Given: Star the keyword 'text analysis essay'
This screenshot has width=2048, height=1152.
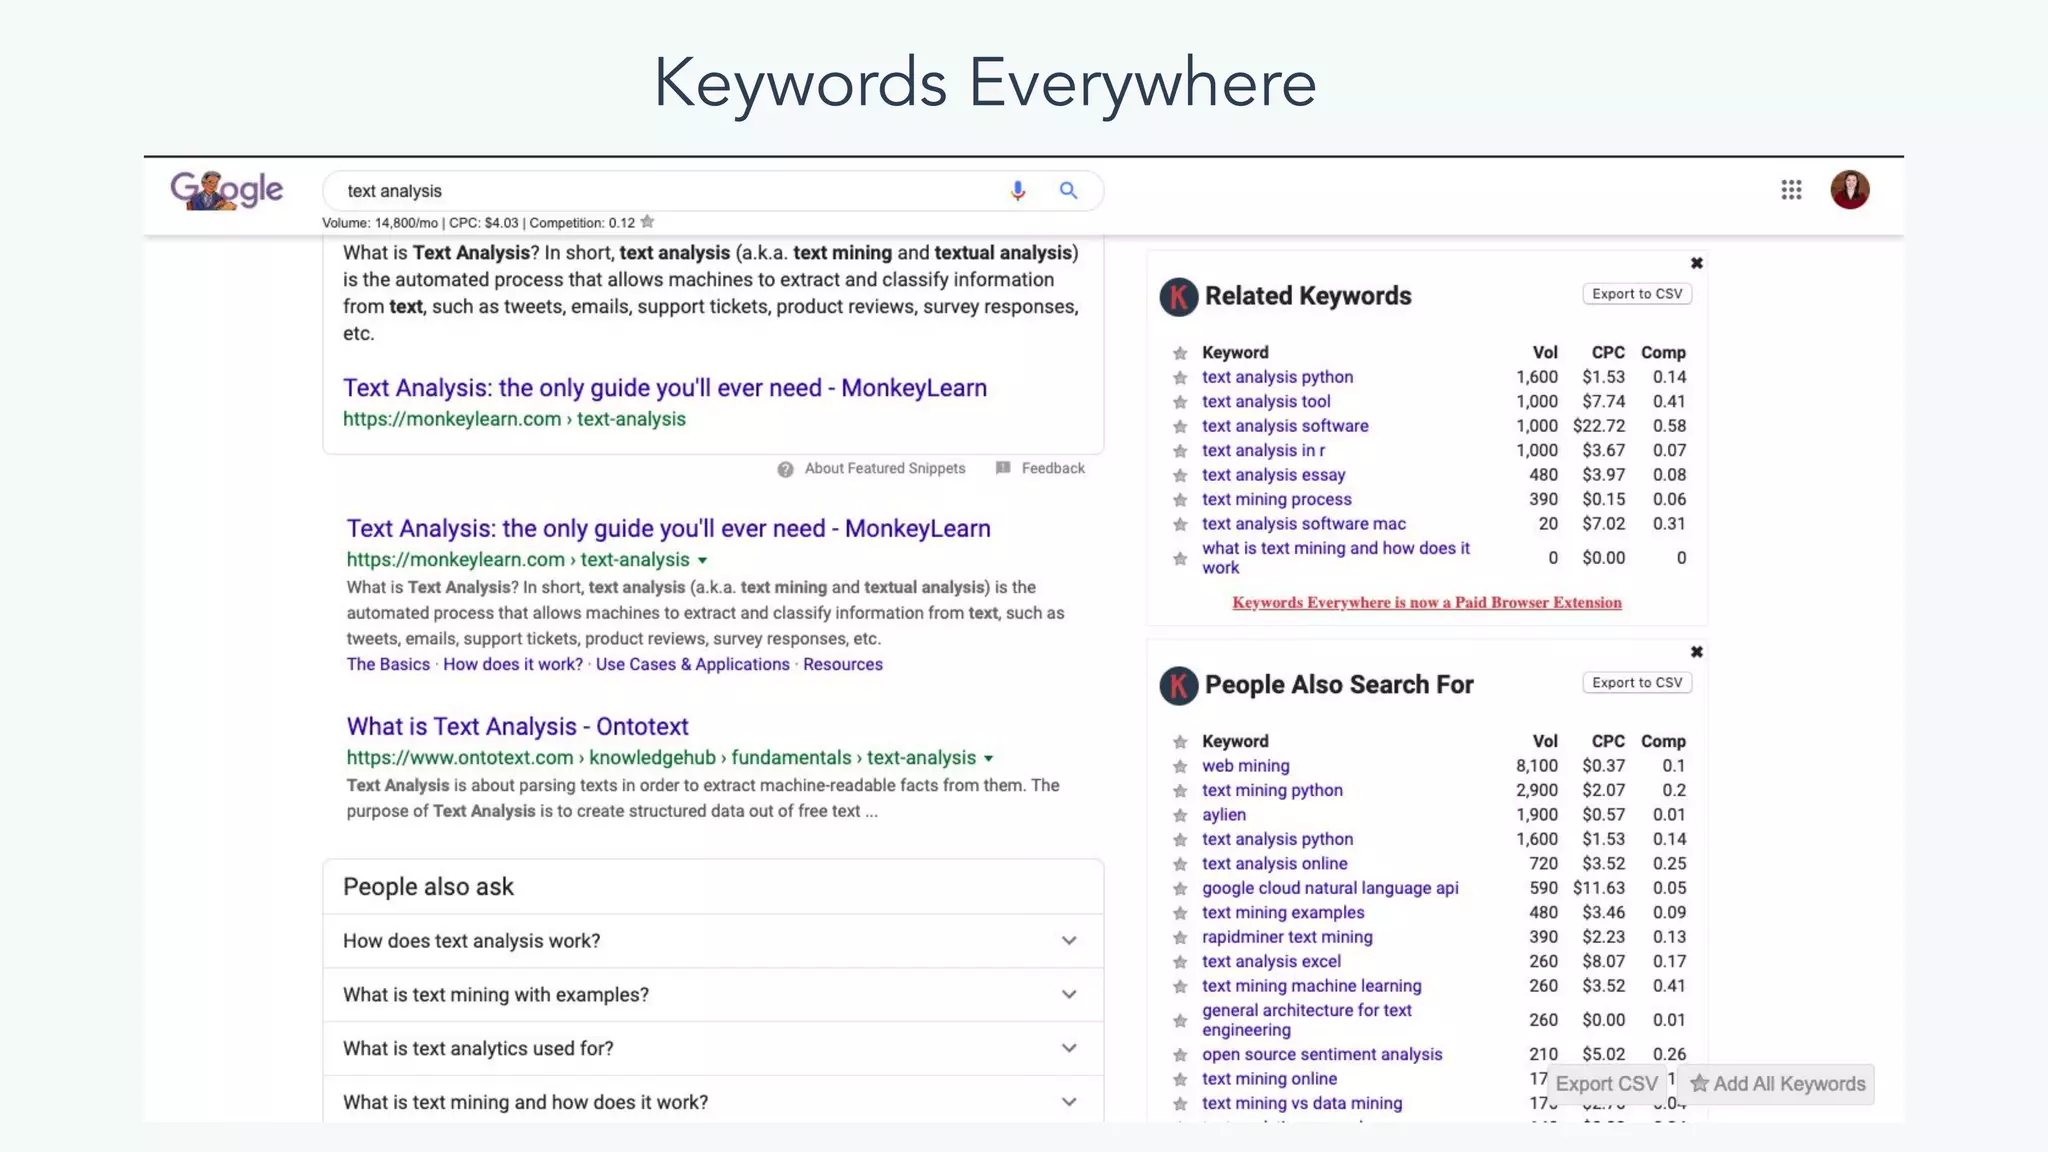Looking at the screenshot, I should (1180, 476).
